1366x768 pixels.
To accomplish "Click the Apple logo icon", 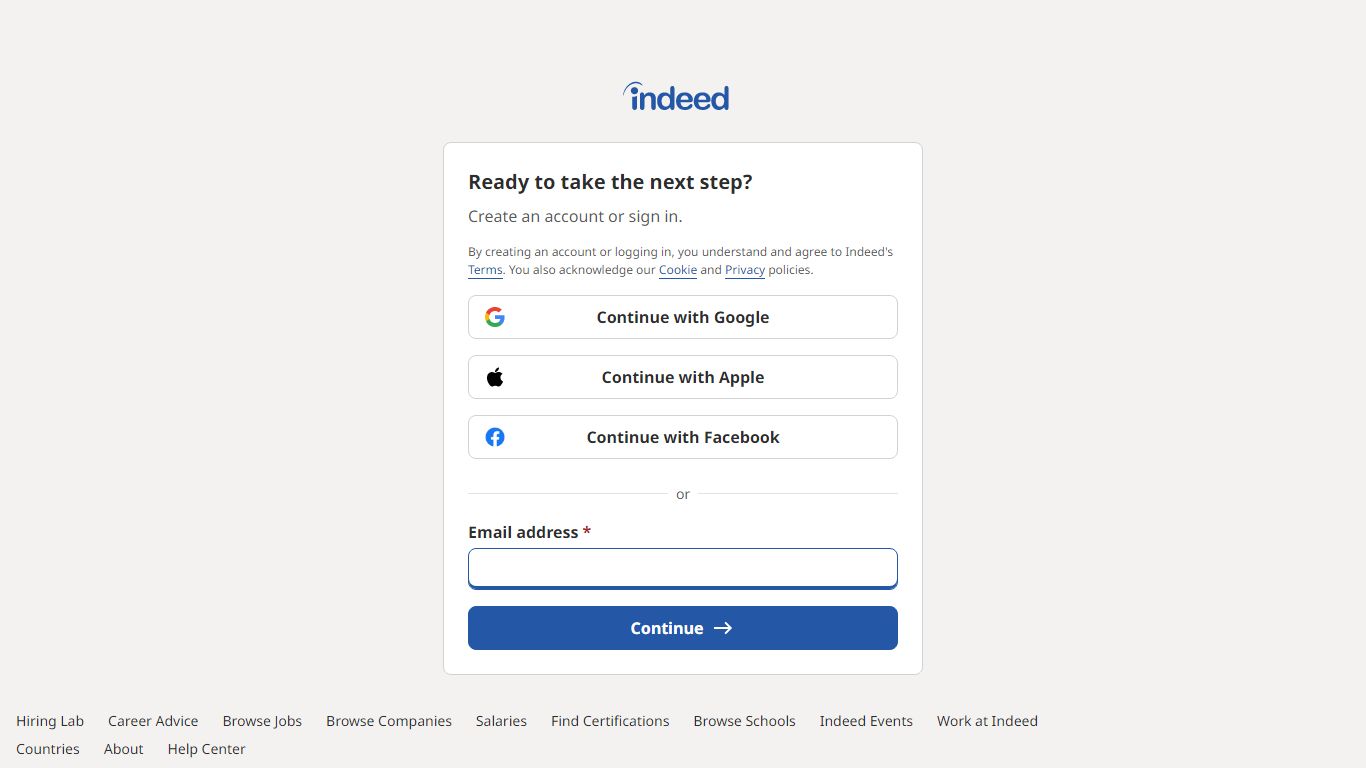I will (495, 377).
